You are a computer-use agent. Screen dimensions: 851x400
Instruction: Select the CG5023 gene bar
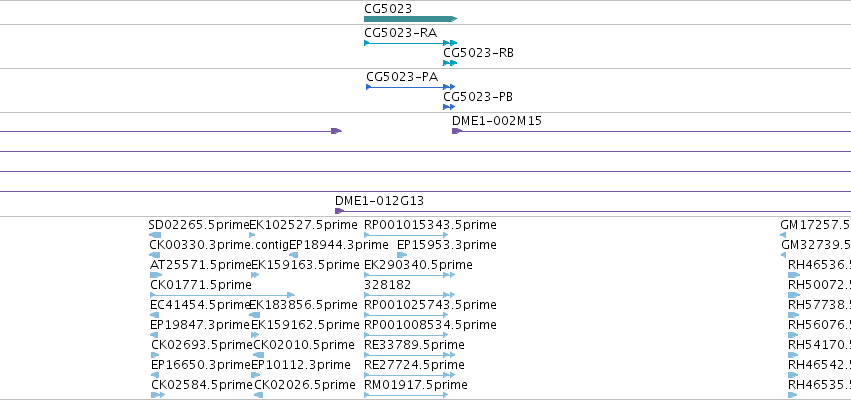coord(410,19)
